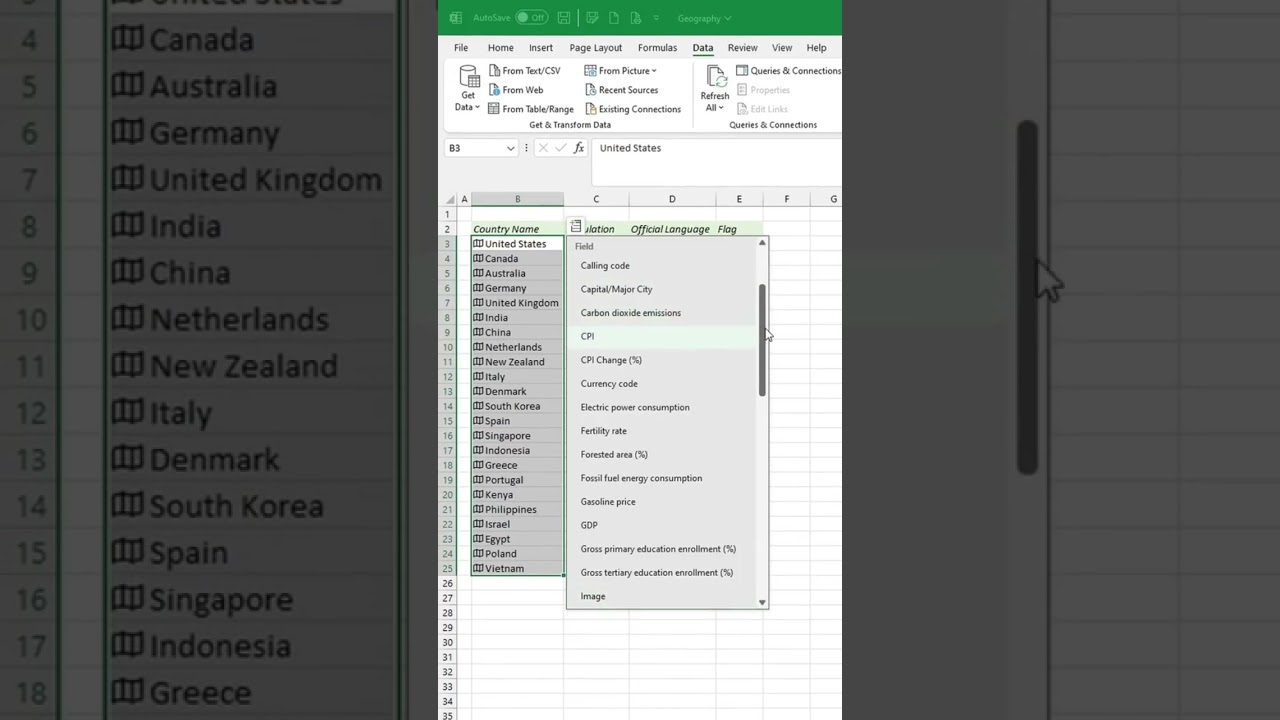Open the Name Box dropdown arrow
The image size is (1280, 720).
click(510, 148)
